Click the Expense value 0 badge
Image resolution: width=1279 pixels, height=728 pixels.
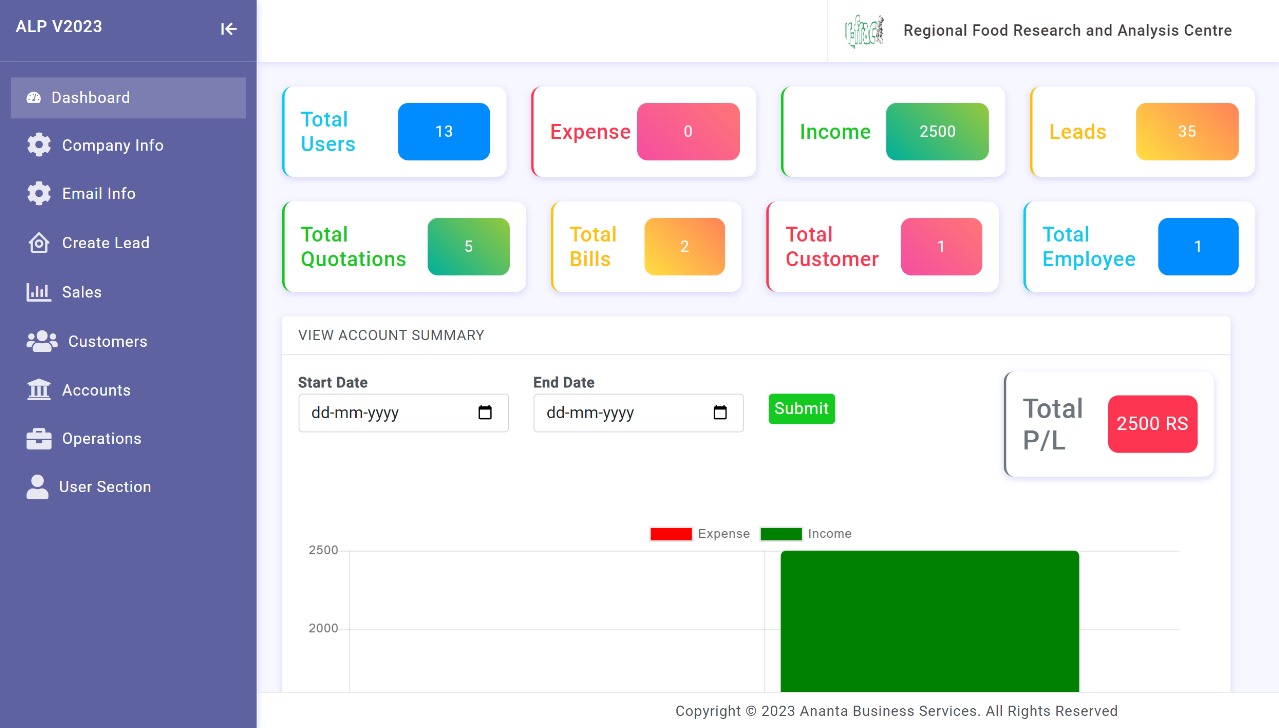point(688,131)
